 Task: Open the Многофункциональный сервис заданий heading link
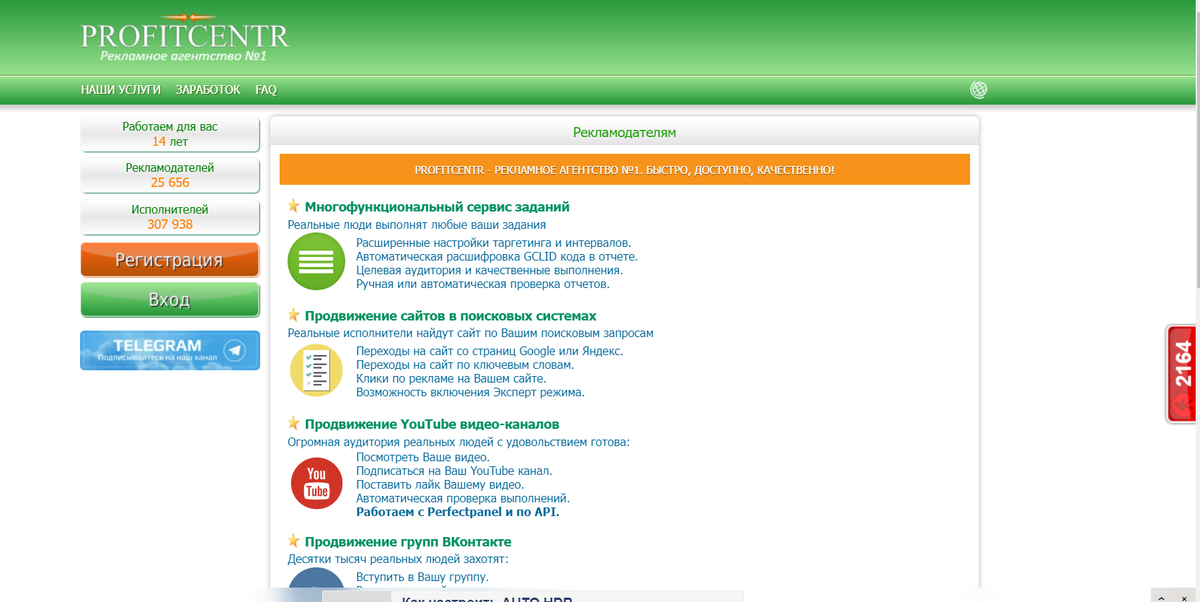[437, 207]
